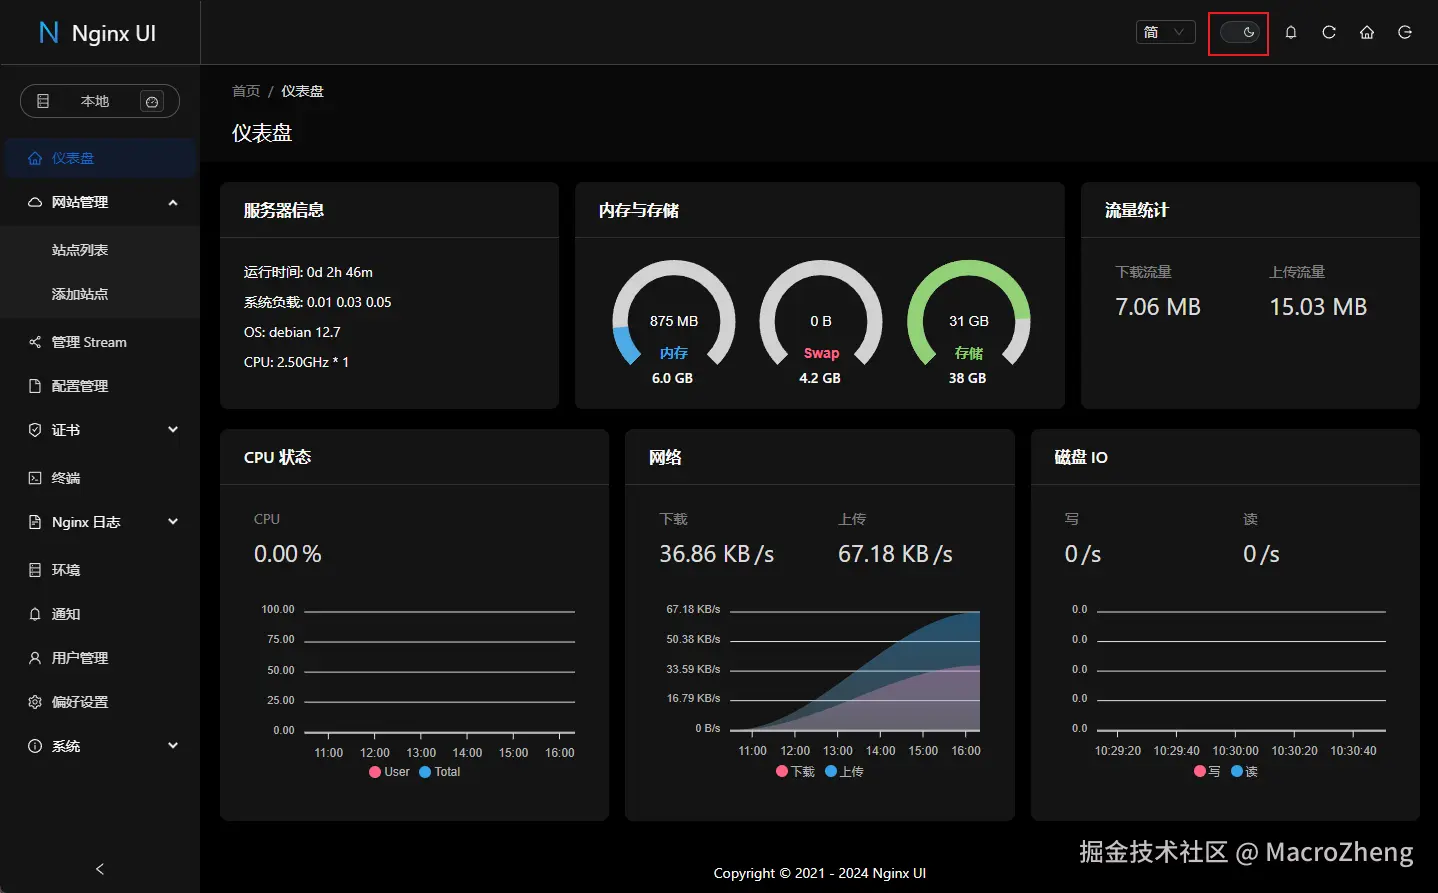
Task: Click the 偏好设置 gear icon
Action: pyautogui.click(x=35, y=702)
